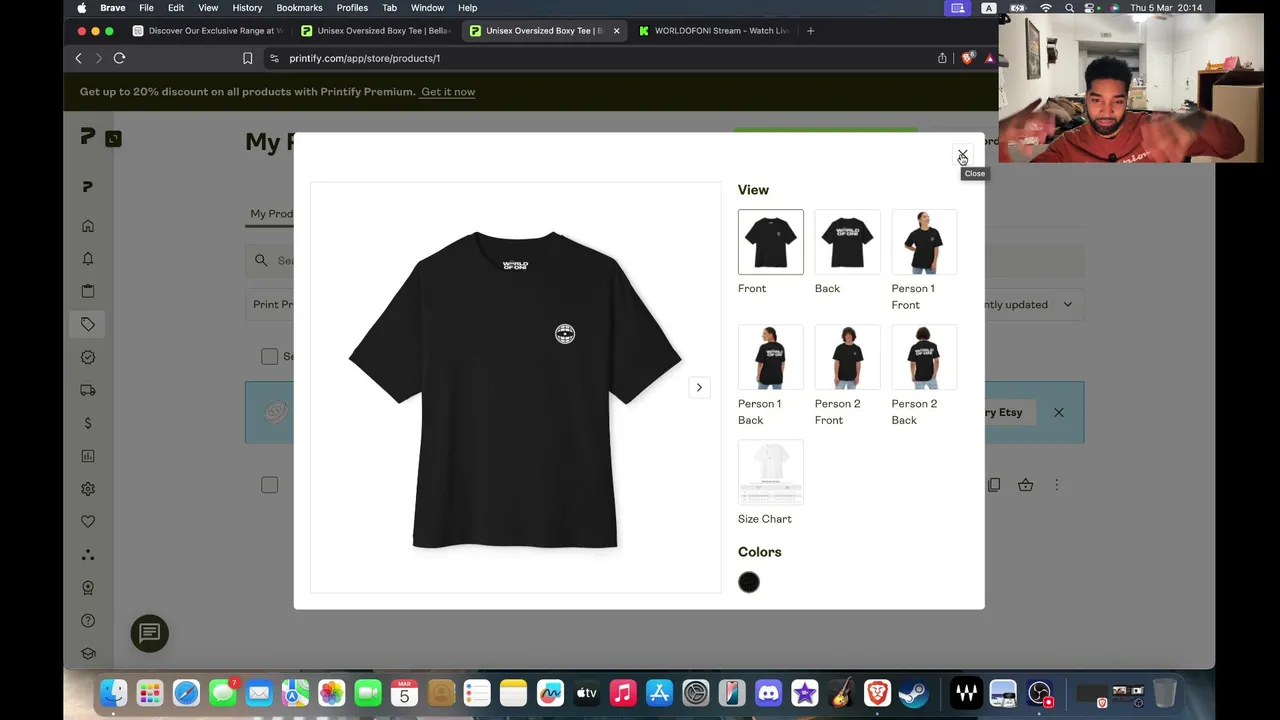Screen dimensions: 1280x720
Task: Close the product preview modal
Action: tap(962, 155)
